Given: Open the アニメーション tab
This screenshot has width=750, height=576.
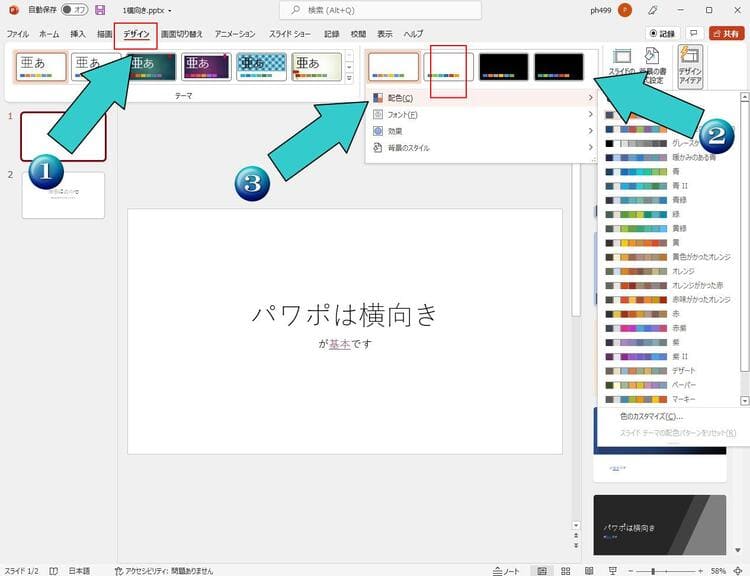Looking at the screenshot, I should [x=235, y=33].
